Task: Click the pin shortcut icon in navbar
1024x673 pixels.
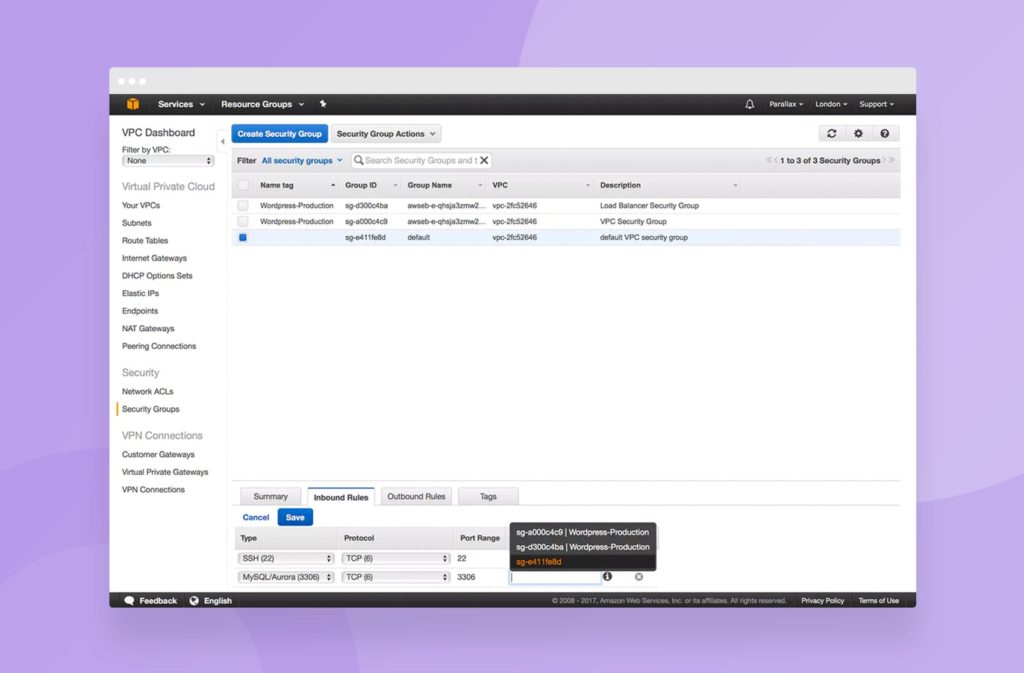Action: point(323,104)
